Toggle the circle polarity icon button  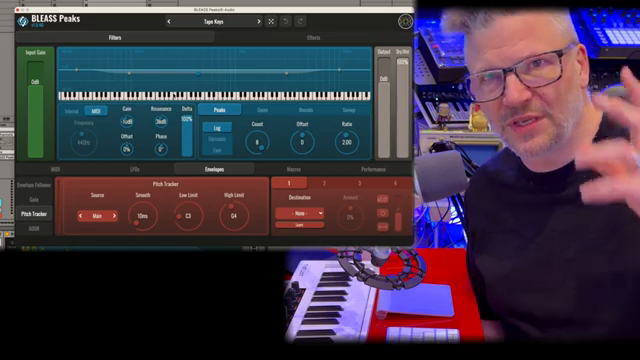(382, 213)
